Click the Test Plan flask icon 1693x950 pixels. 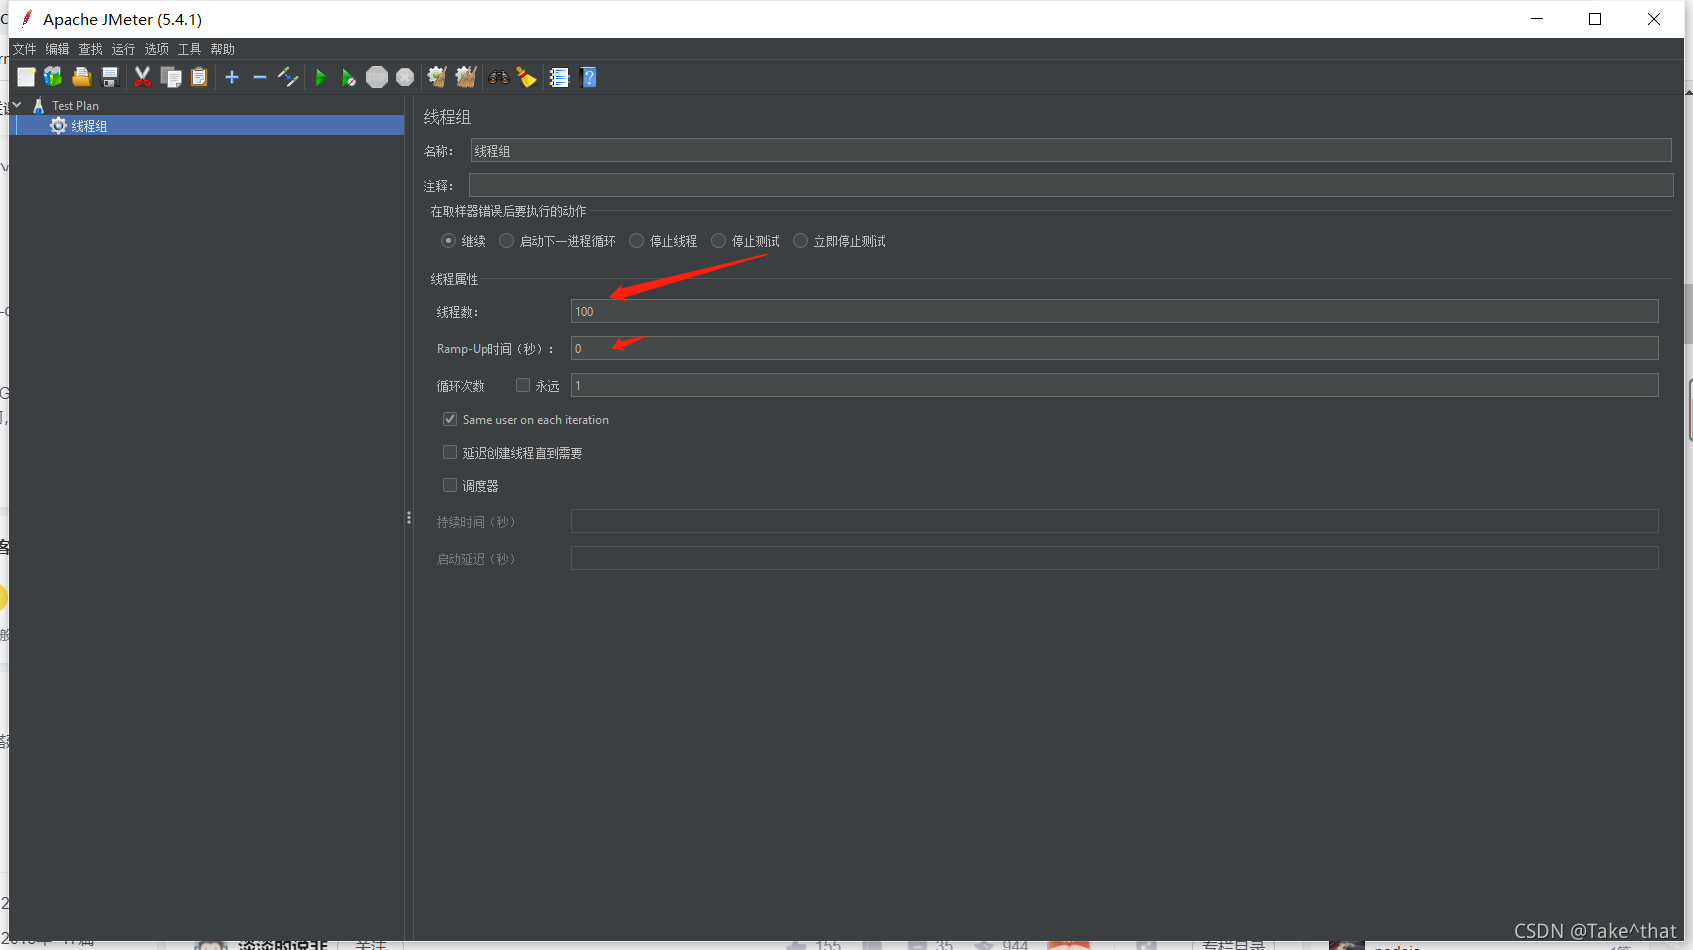coord(39,105)
